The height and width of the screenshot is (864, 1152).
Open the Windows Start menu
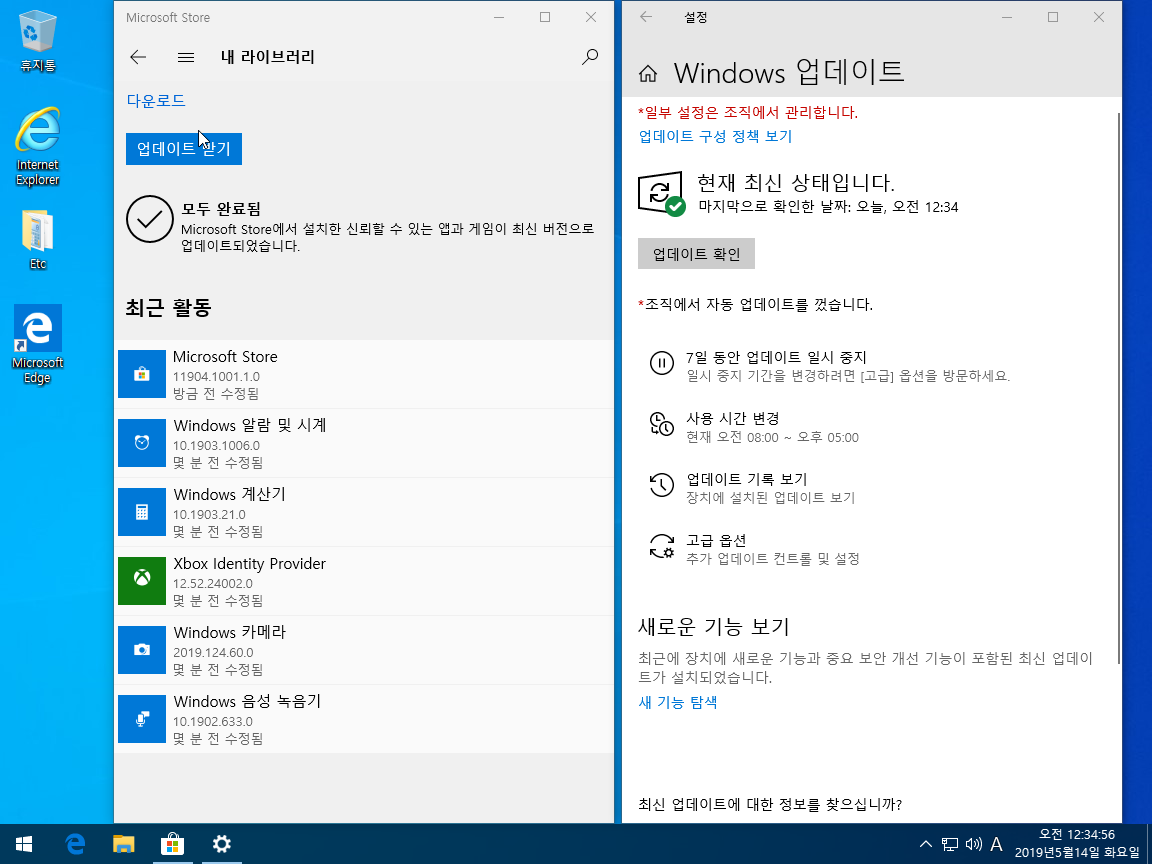(23, 844)
